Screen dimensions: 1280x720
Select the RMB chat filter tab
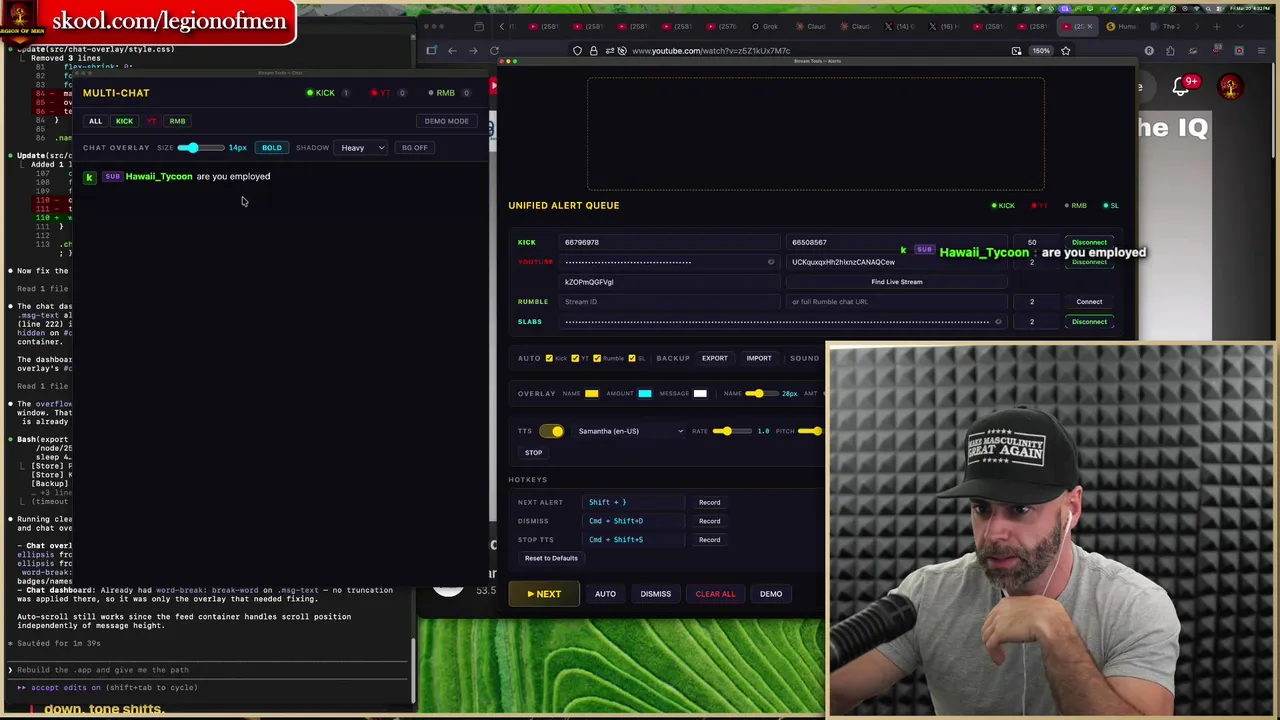point(177,121)
